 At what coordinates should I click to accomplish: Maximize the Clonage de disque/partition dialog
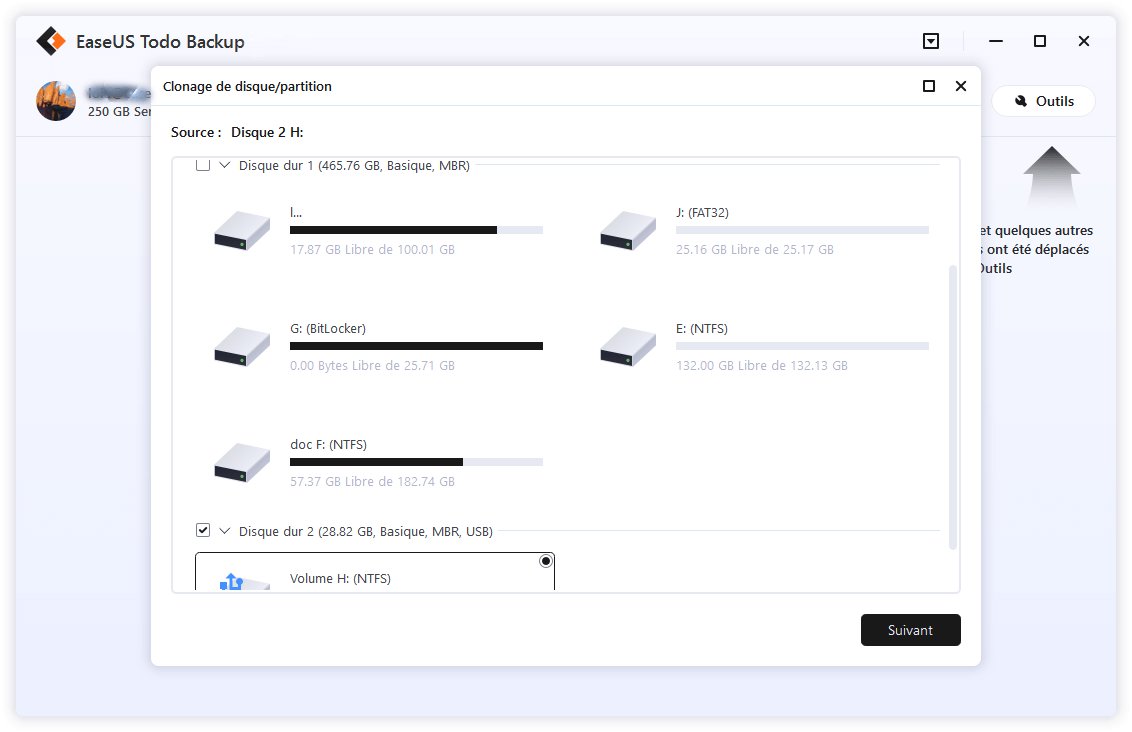[x=928, y=86]
